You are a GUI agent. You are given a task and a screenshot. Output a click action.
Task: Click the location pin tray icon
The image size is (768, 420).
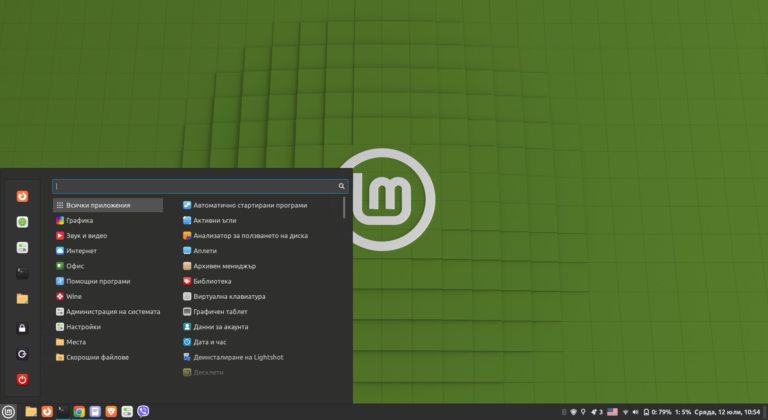583,412
